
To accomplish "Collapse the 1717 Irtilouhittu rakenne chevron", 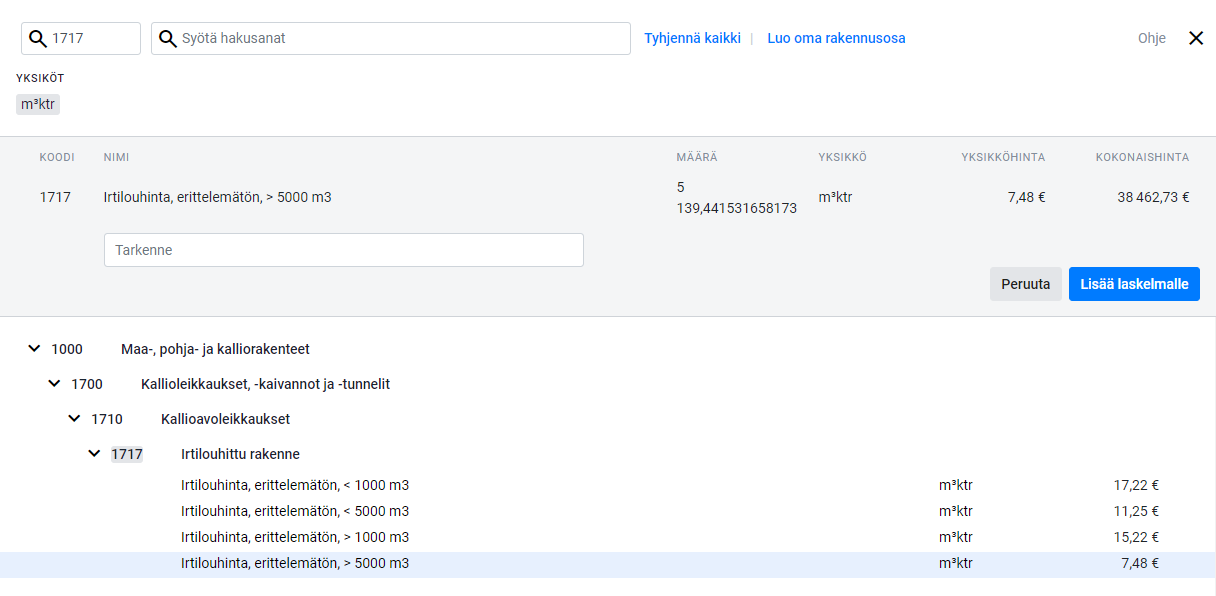I will [94, 454].
